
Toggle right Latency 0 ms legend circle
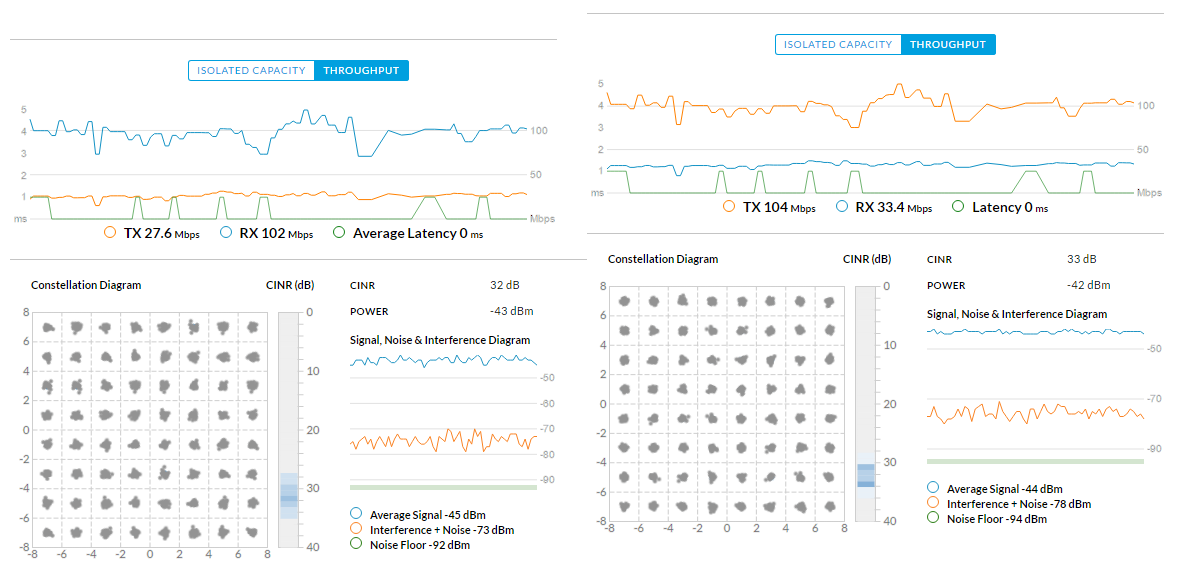point(958,207)
